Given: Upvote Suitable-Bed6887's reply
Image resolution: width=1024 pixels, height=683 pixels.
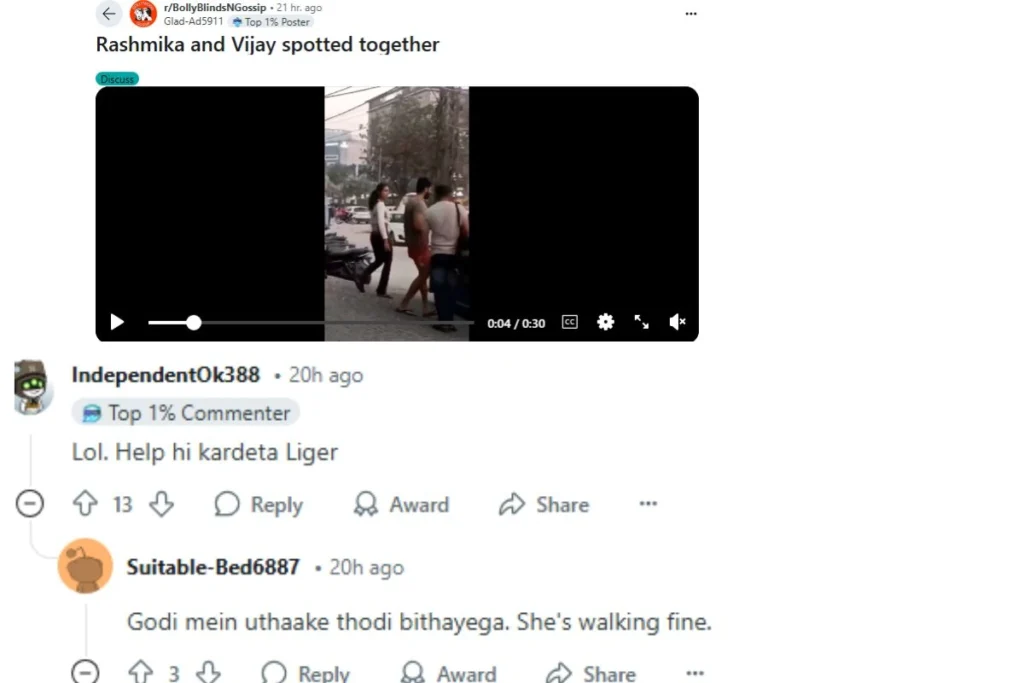Looking at the screenshot, I should pos(140,672).
